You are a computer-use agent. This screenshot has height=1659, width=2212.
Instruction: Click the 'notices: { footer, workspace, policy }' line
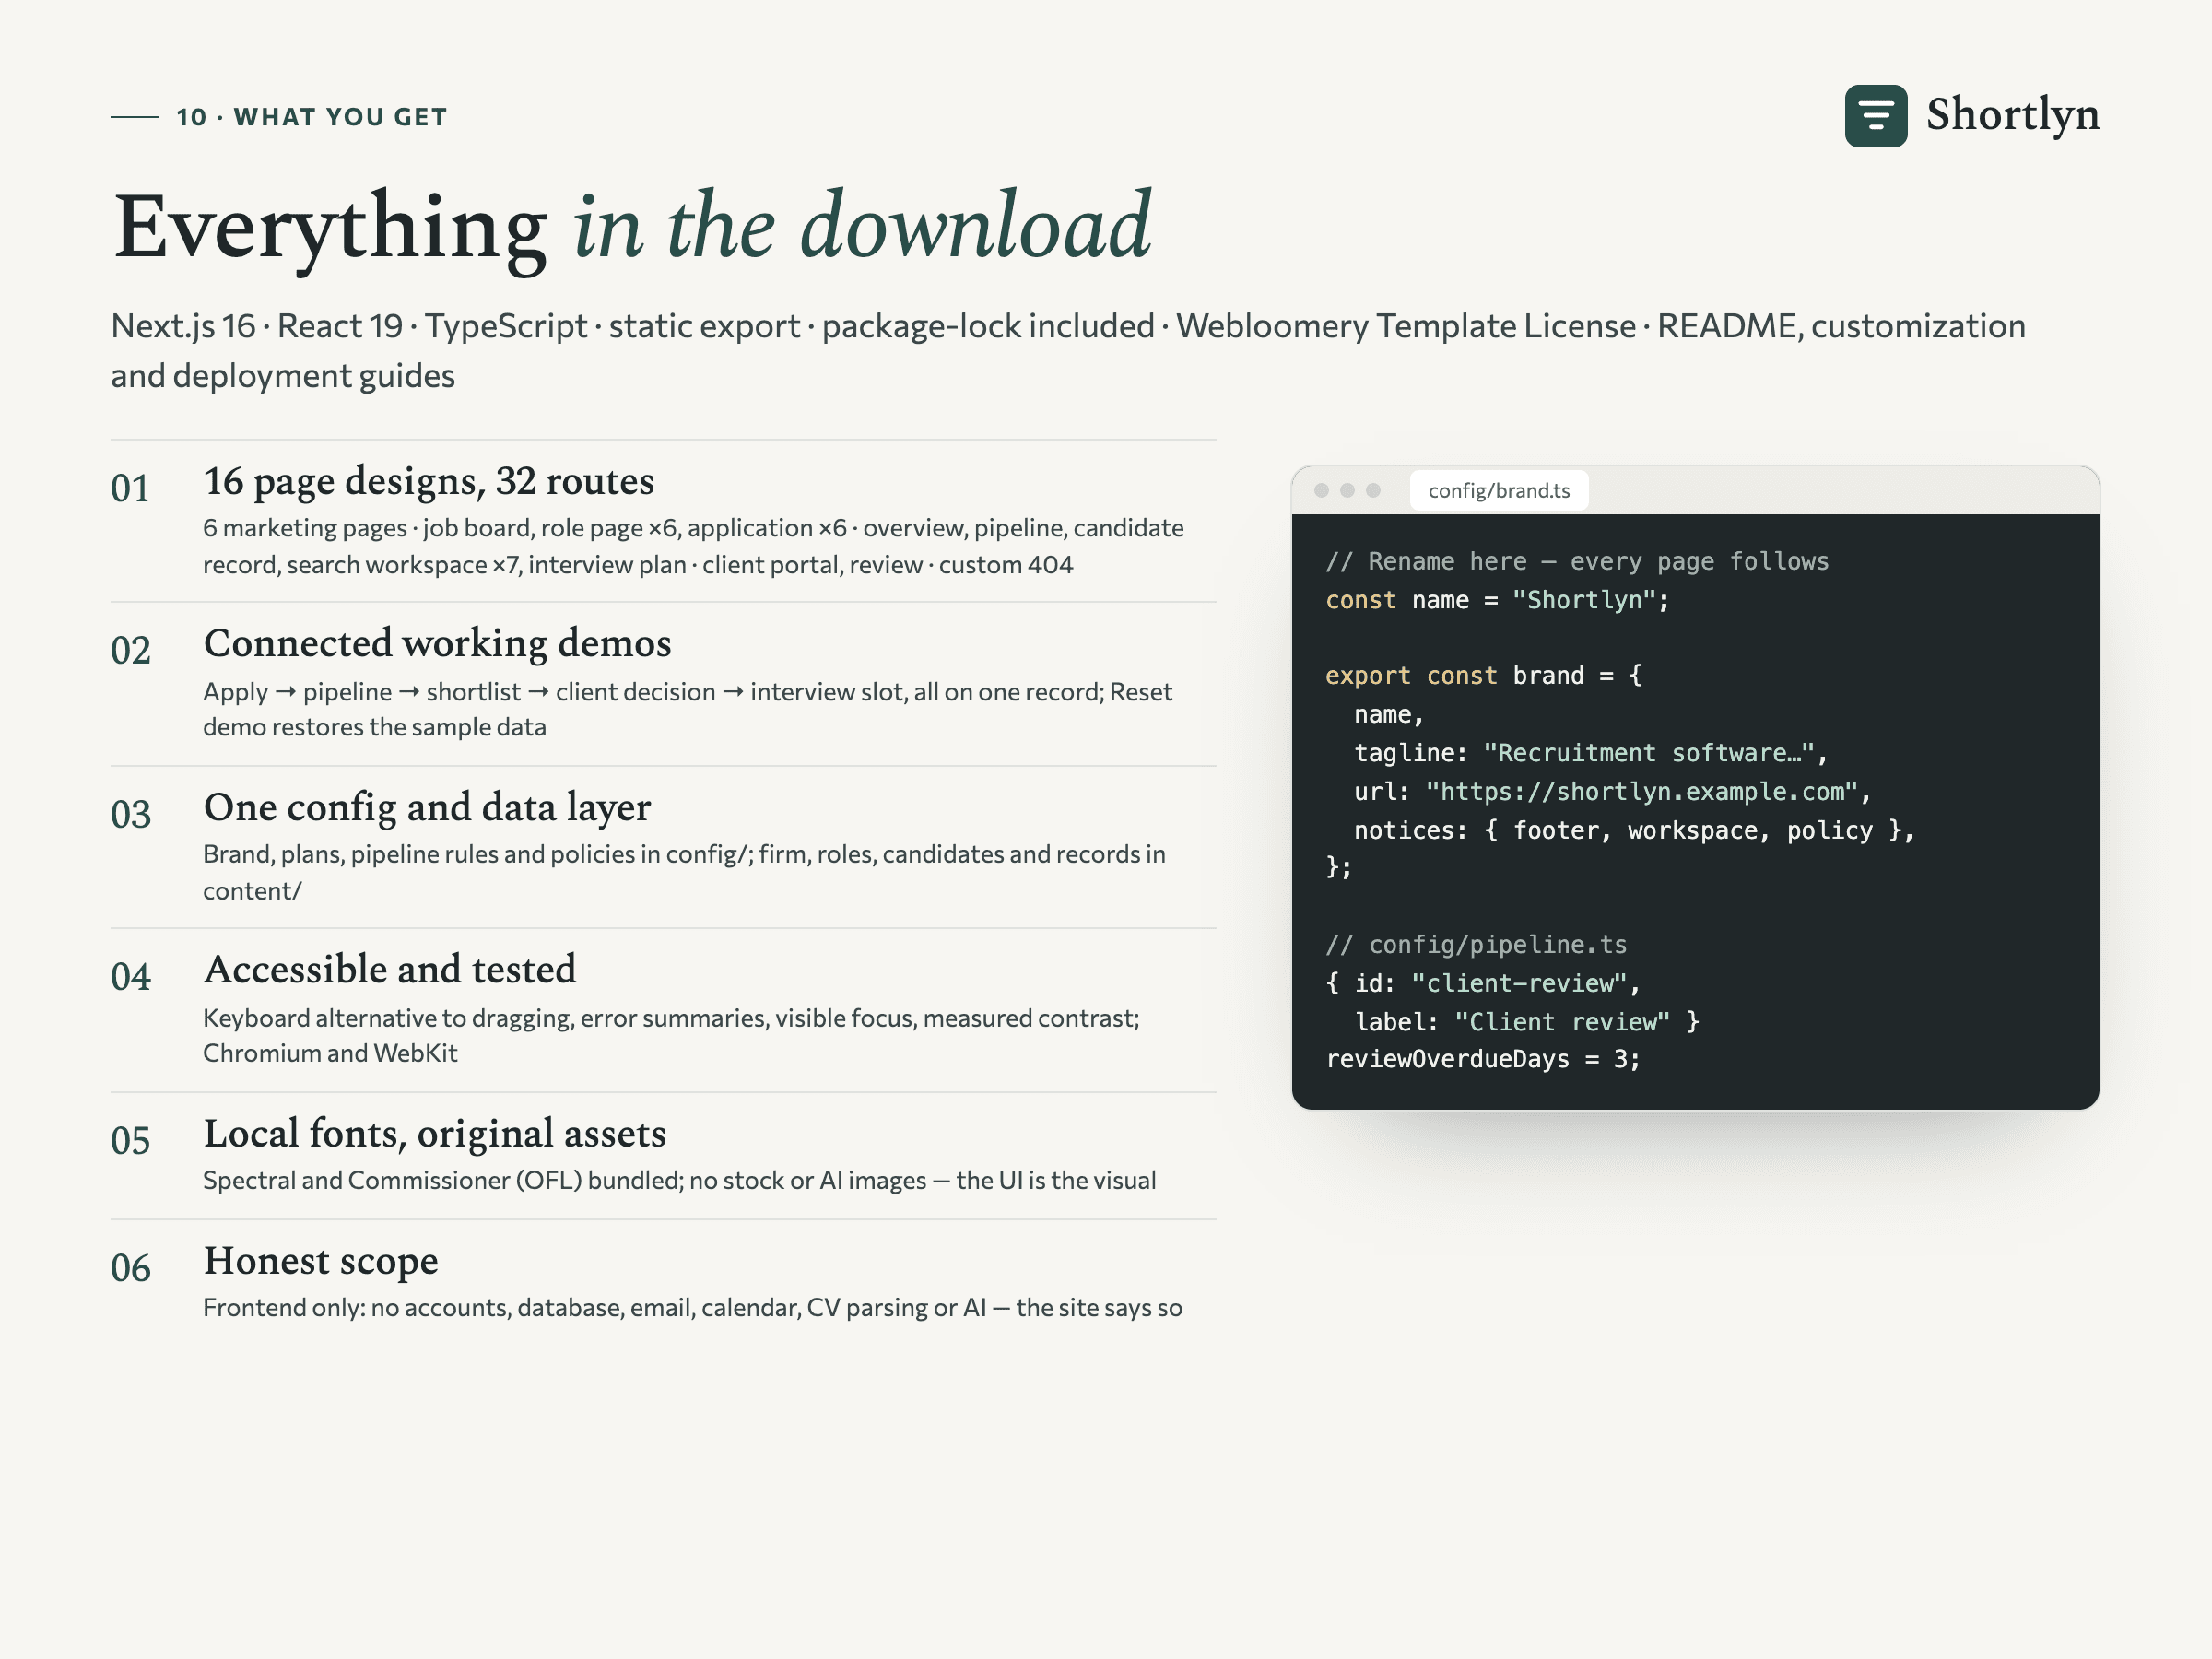click(1634, 830)
